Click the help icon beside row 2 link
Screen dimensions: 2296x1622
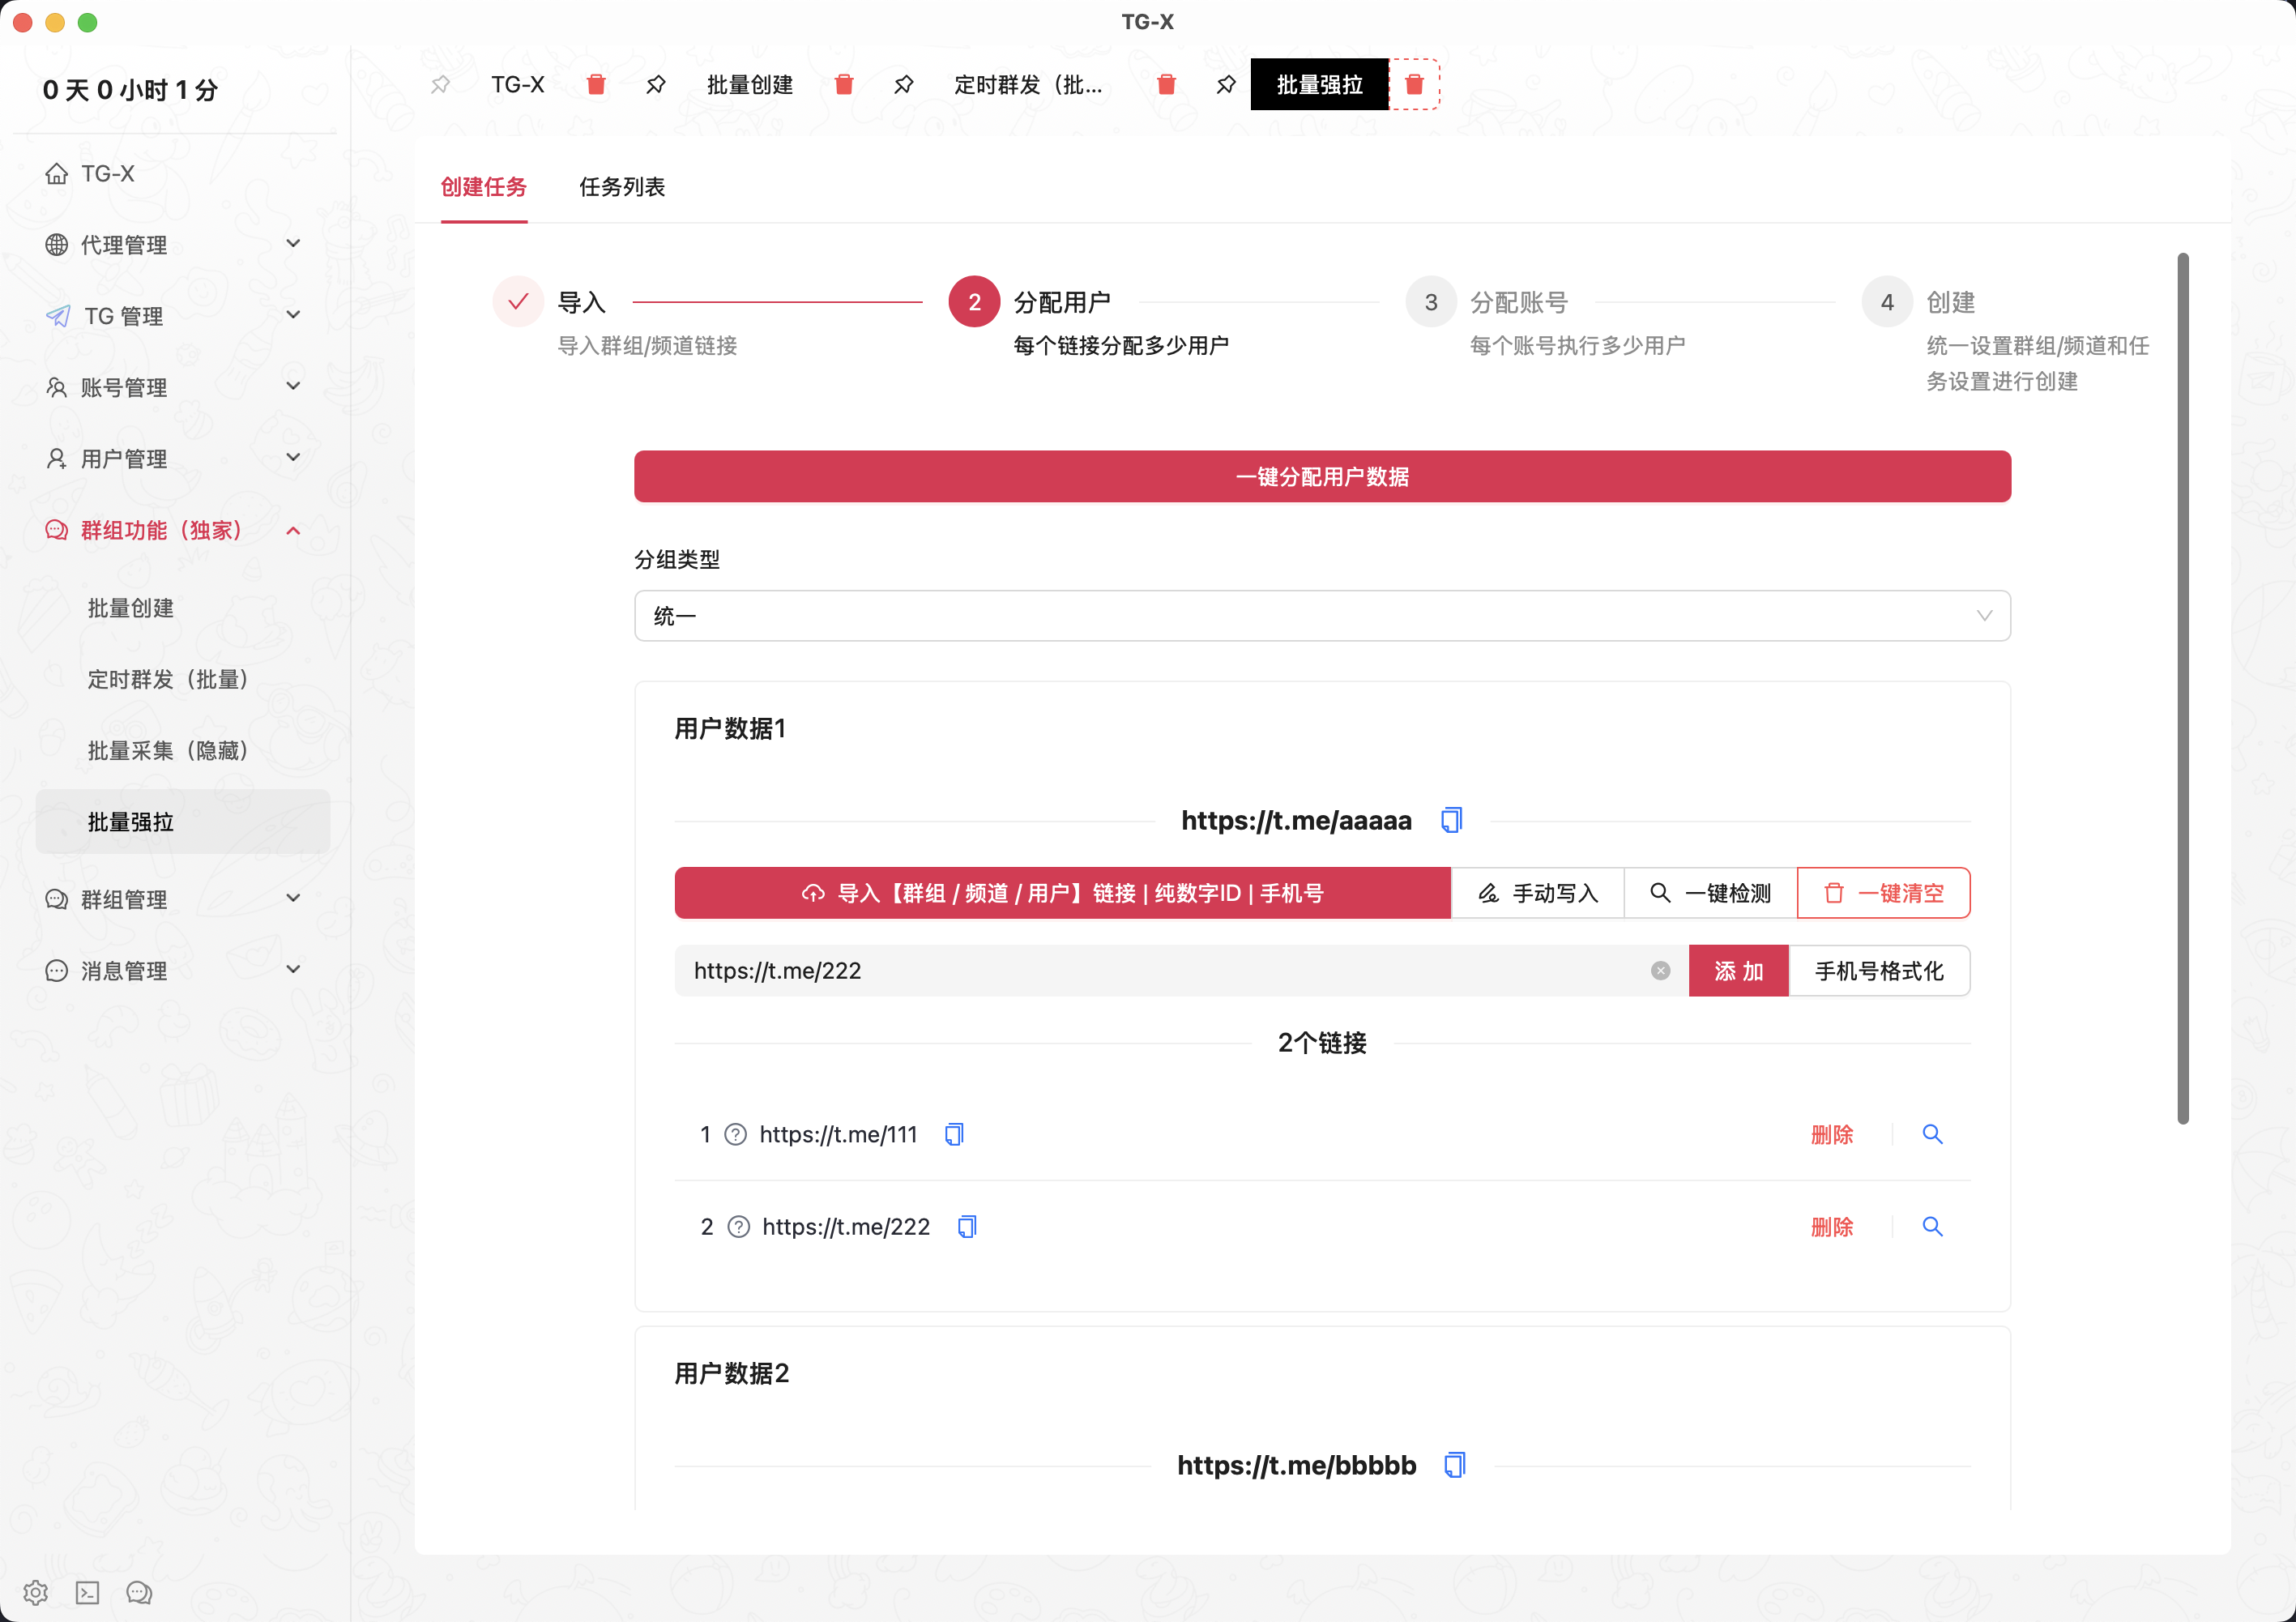tap(738, 1226)
